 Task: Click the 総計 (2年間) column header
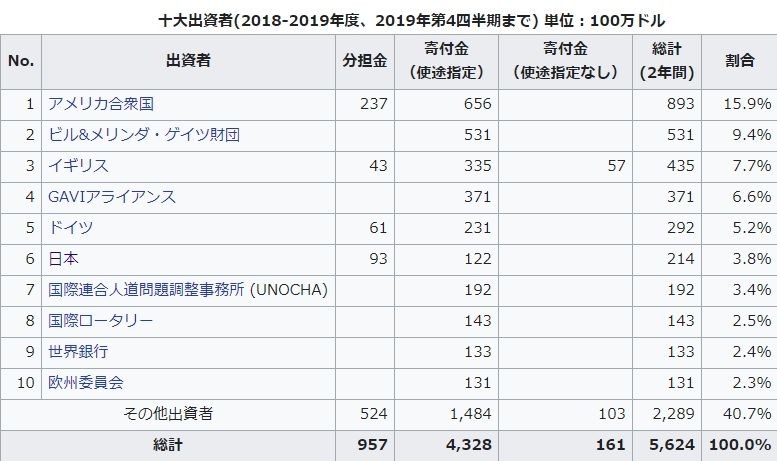pyautogui.click(x=667, y=61)
